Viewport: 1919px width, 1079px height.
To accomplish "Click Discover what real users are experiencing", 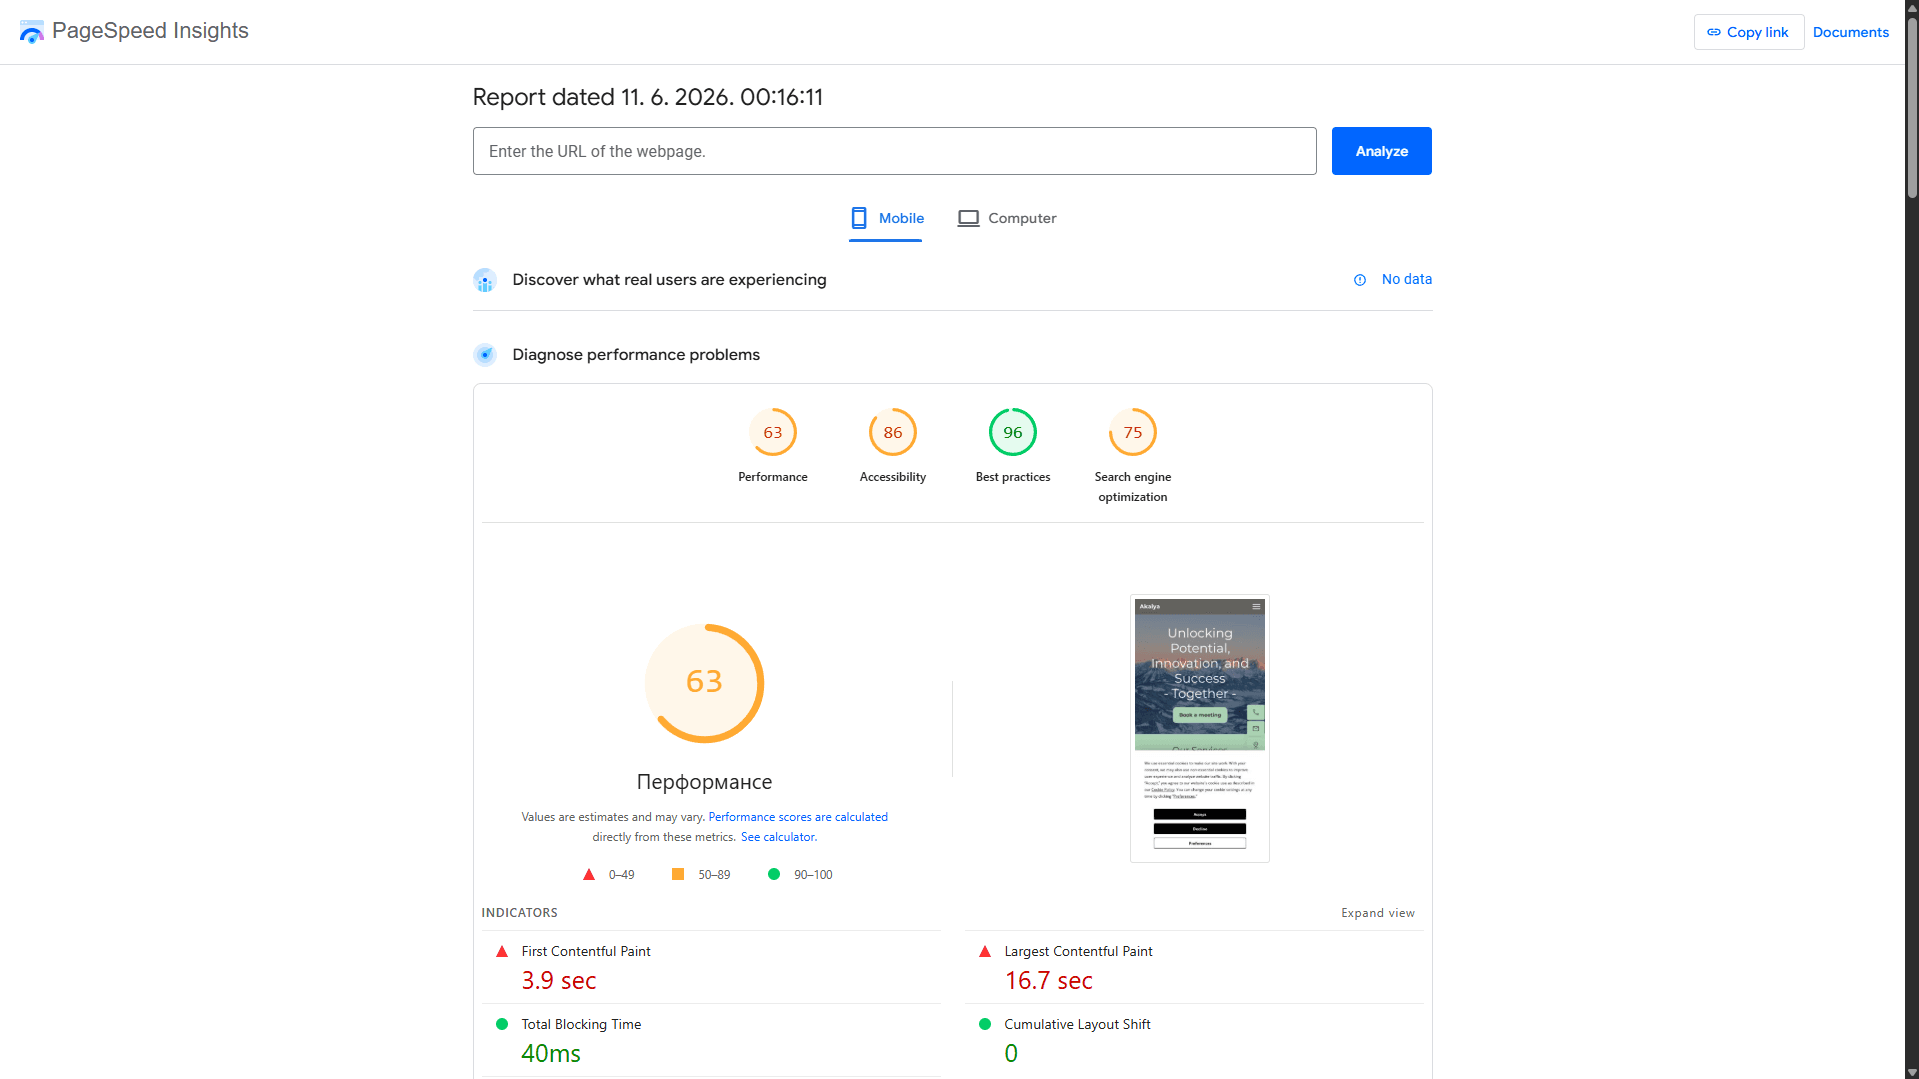I will (669, 280).
